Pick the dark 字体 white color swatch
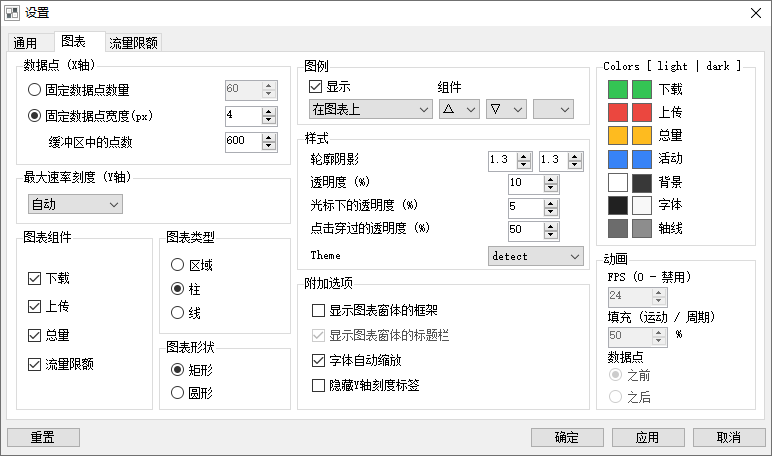The height and width of the screenshot is (456, 772). [642, 205]
